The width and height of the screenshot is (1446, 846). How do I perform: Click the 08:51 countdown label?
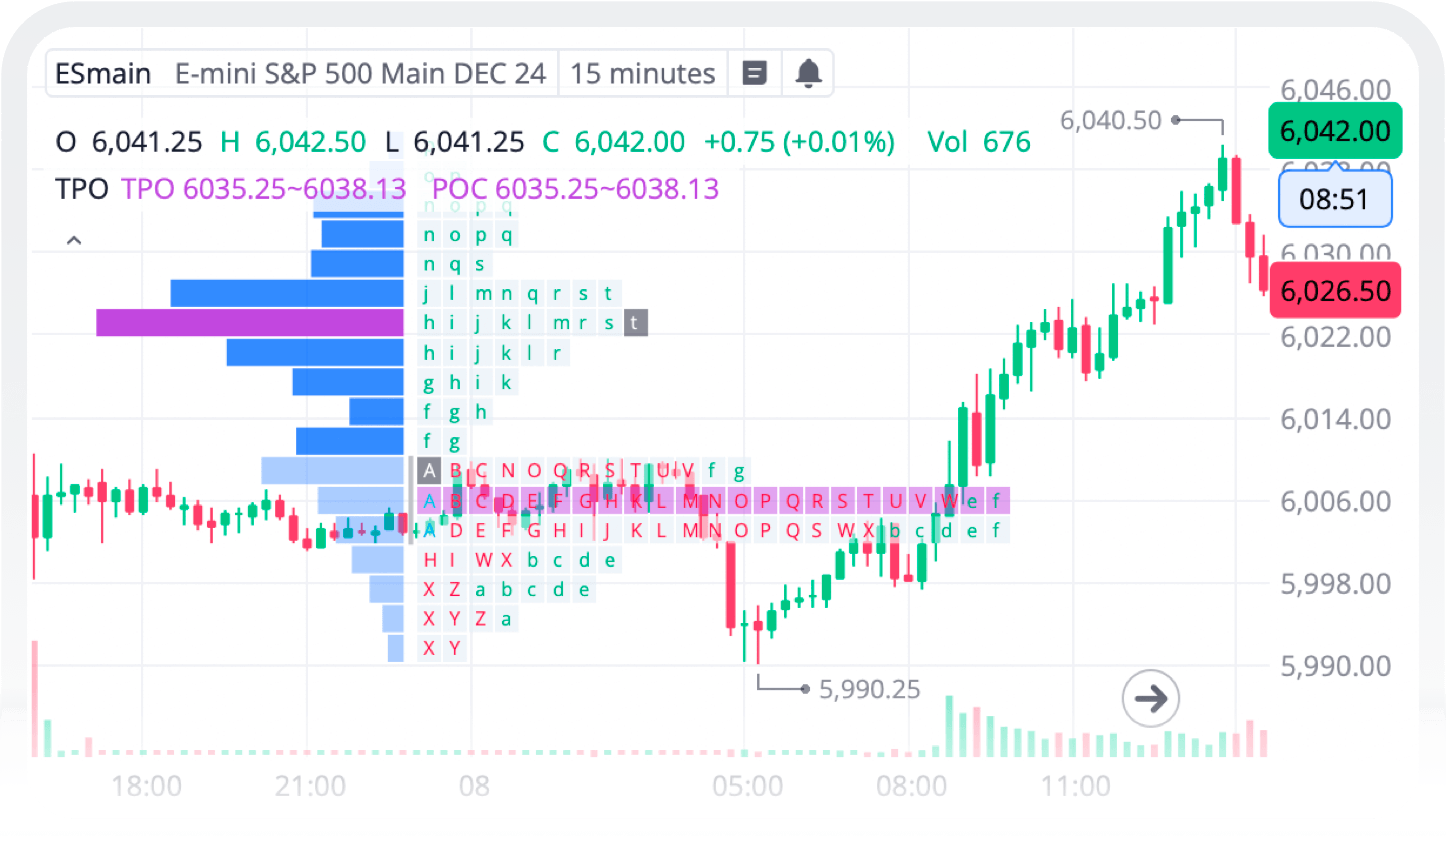pyautogui.click(x=1334, y=199)
